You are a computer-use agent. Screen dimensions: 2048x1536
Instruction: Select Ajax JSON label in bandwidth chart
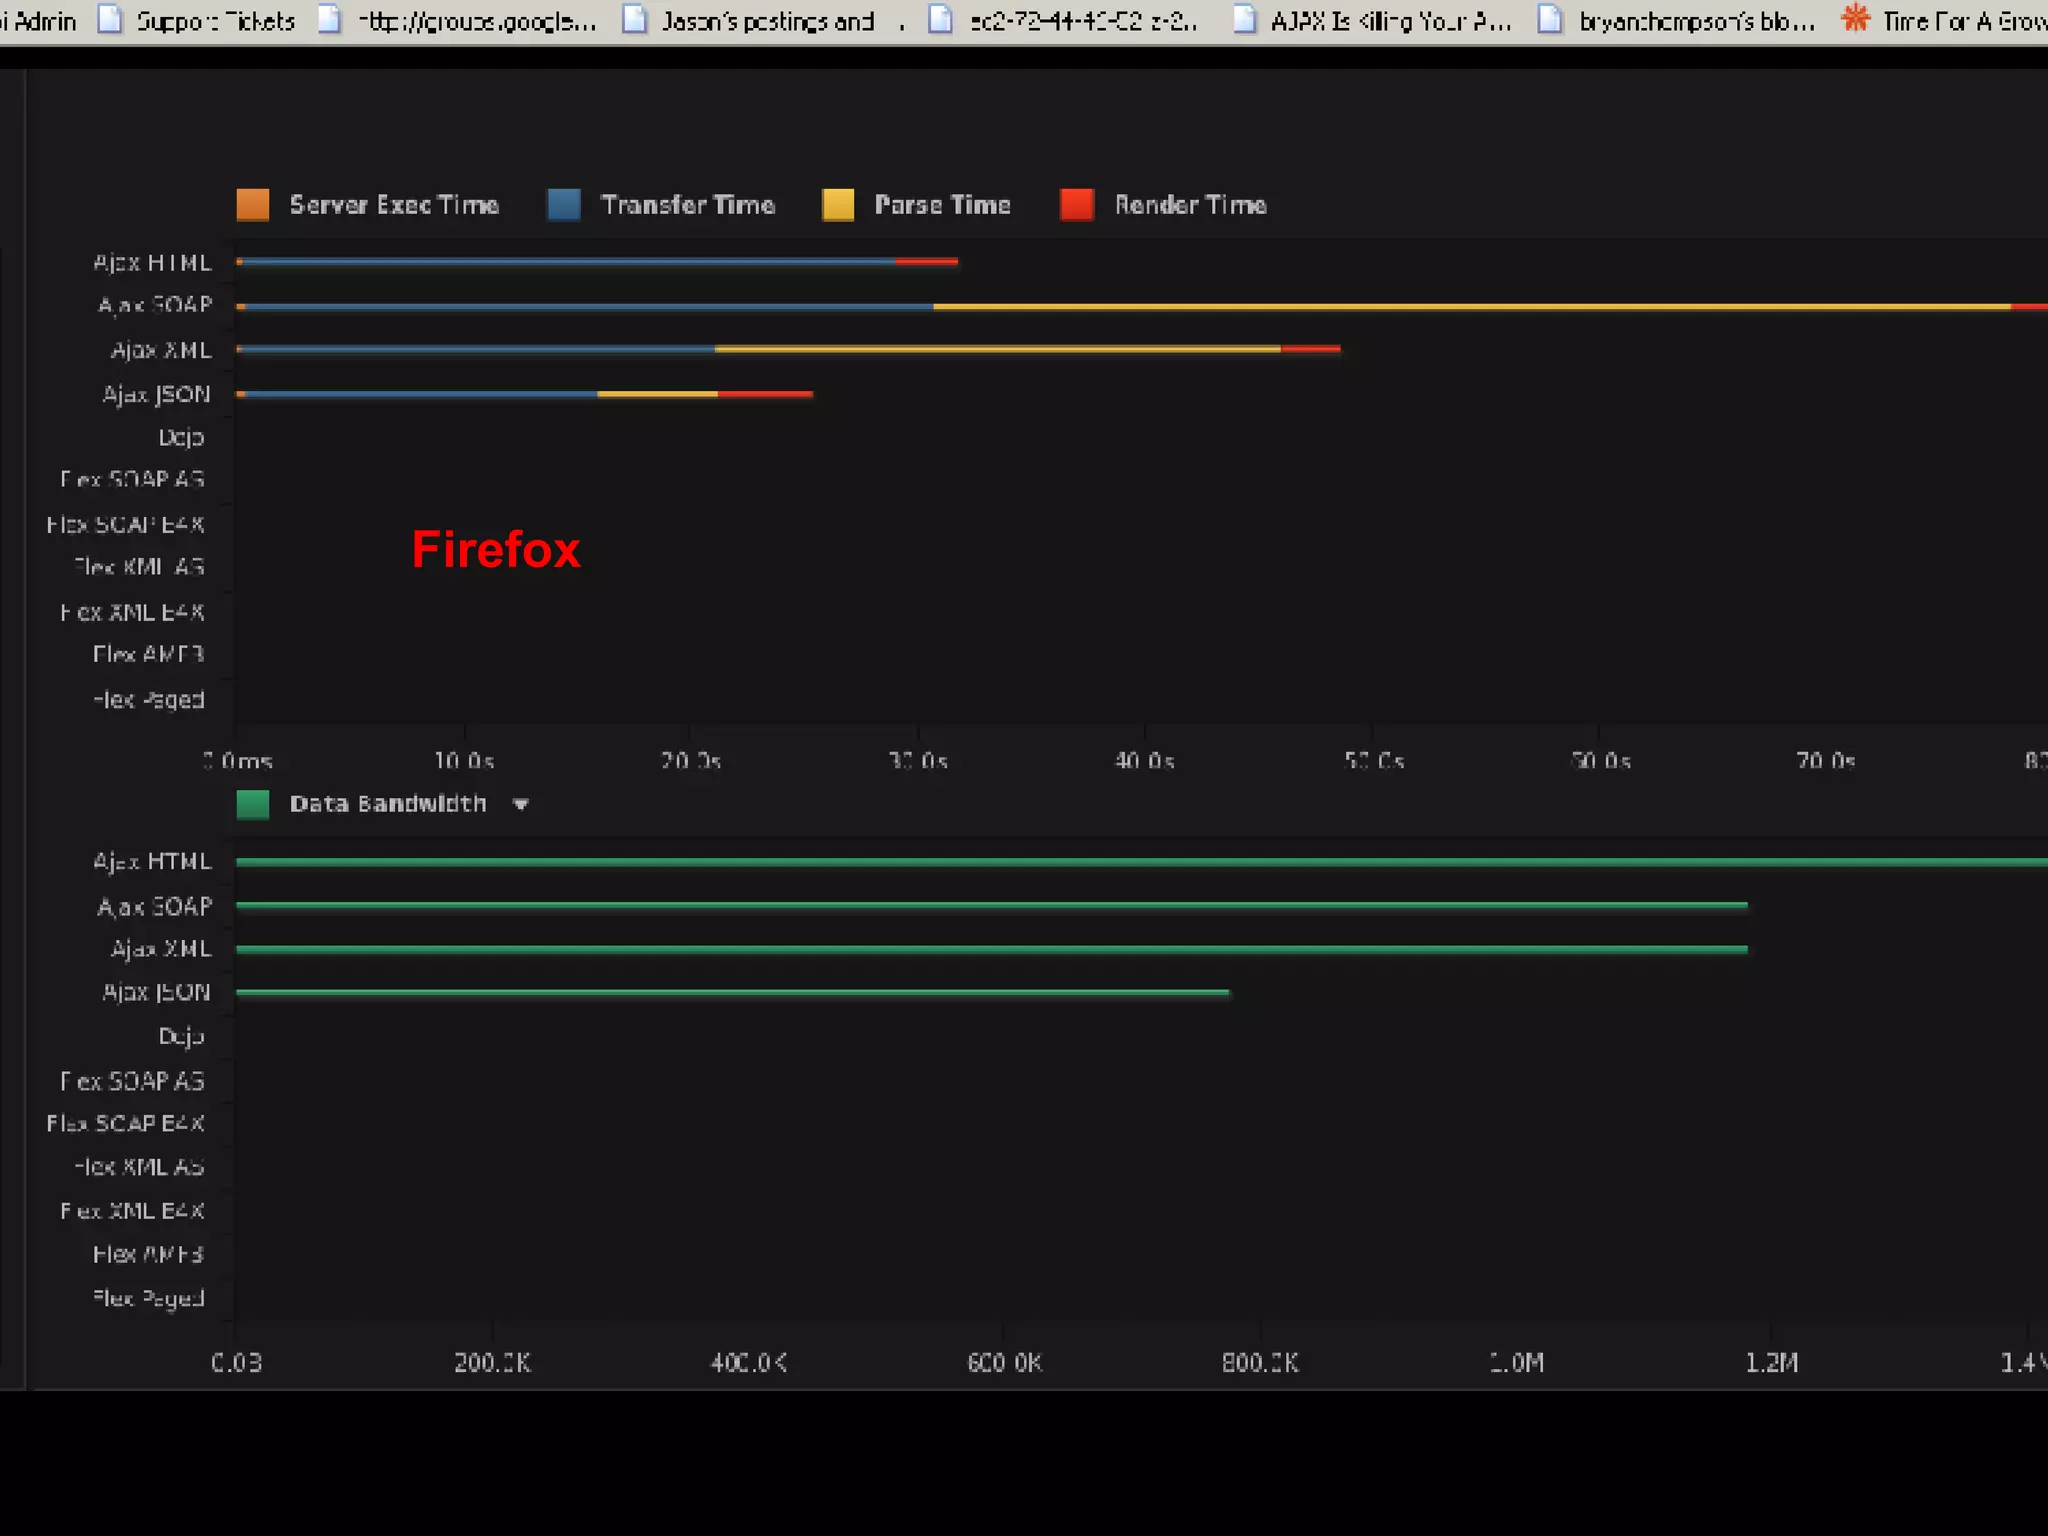[156, 993]
